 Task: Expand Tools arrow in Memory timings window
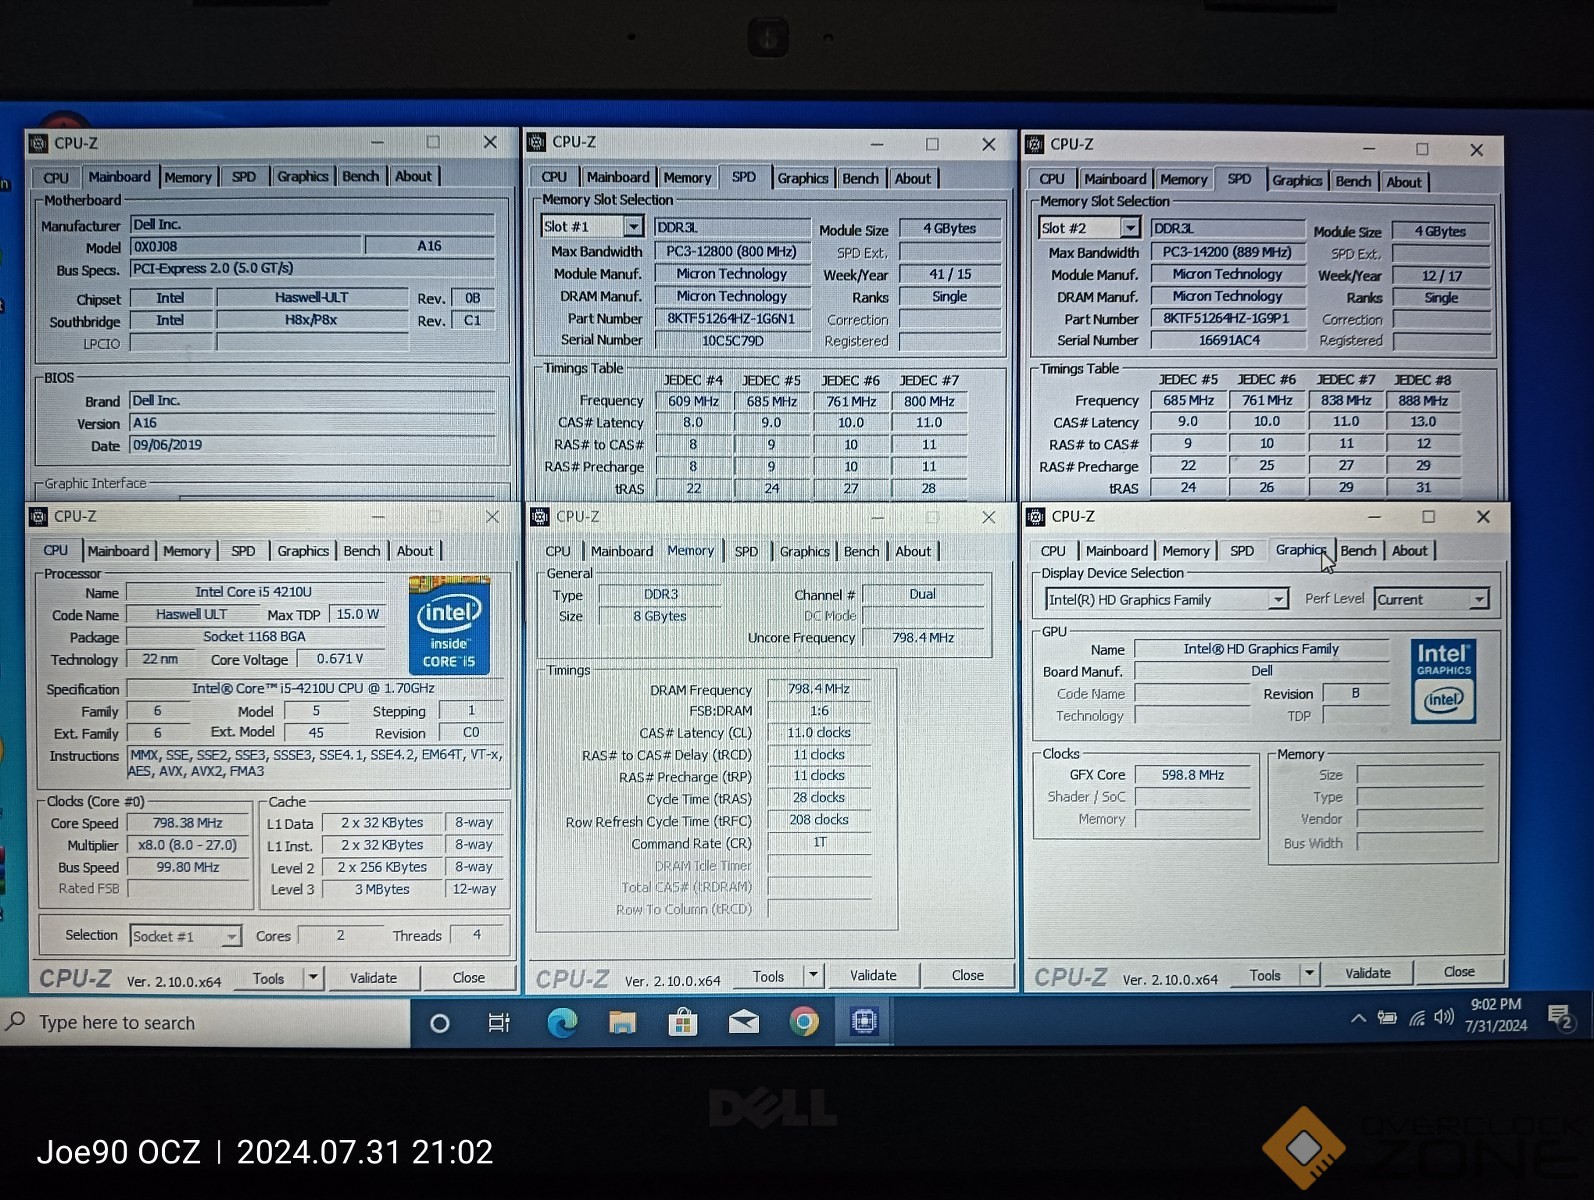[x=813, y=975]
